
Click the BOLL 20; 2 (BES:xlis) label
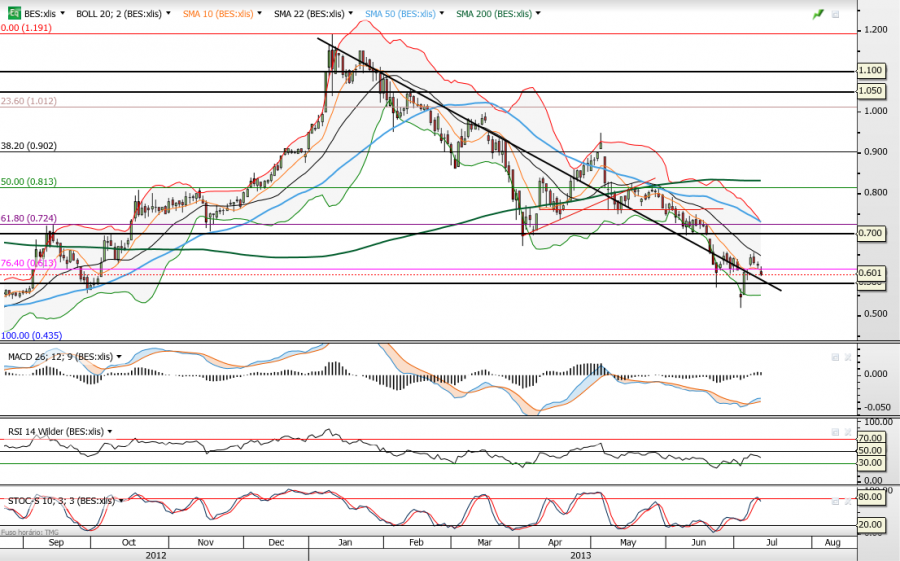119,13
